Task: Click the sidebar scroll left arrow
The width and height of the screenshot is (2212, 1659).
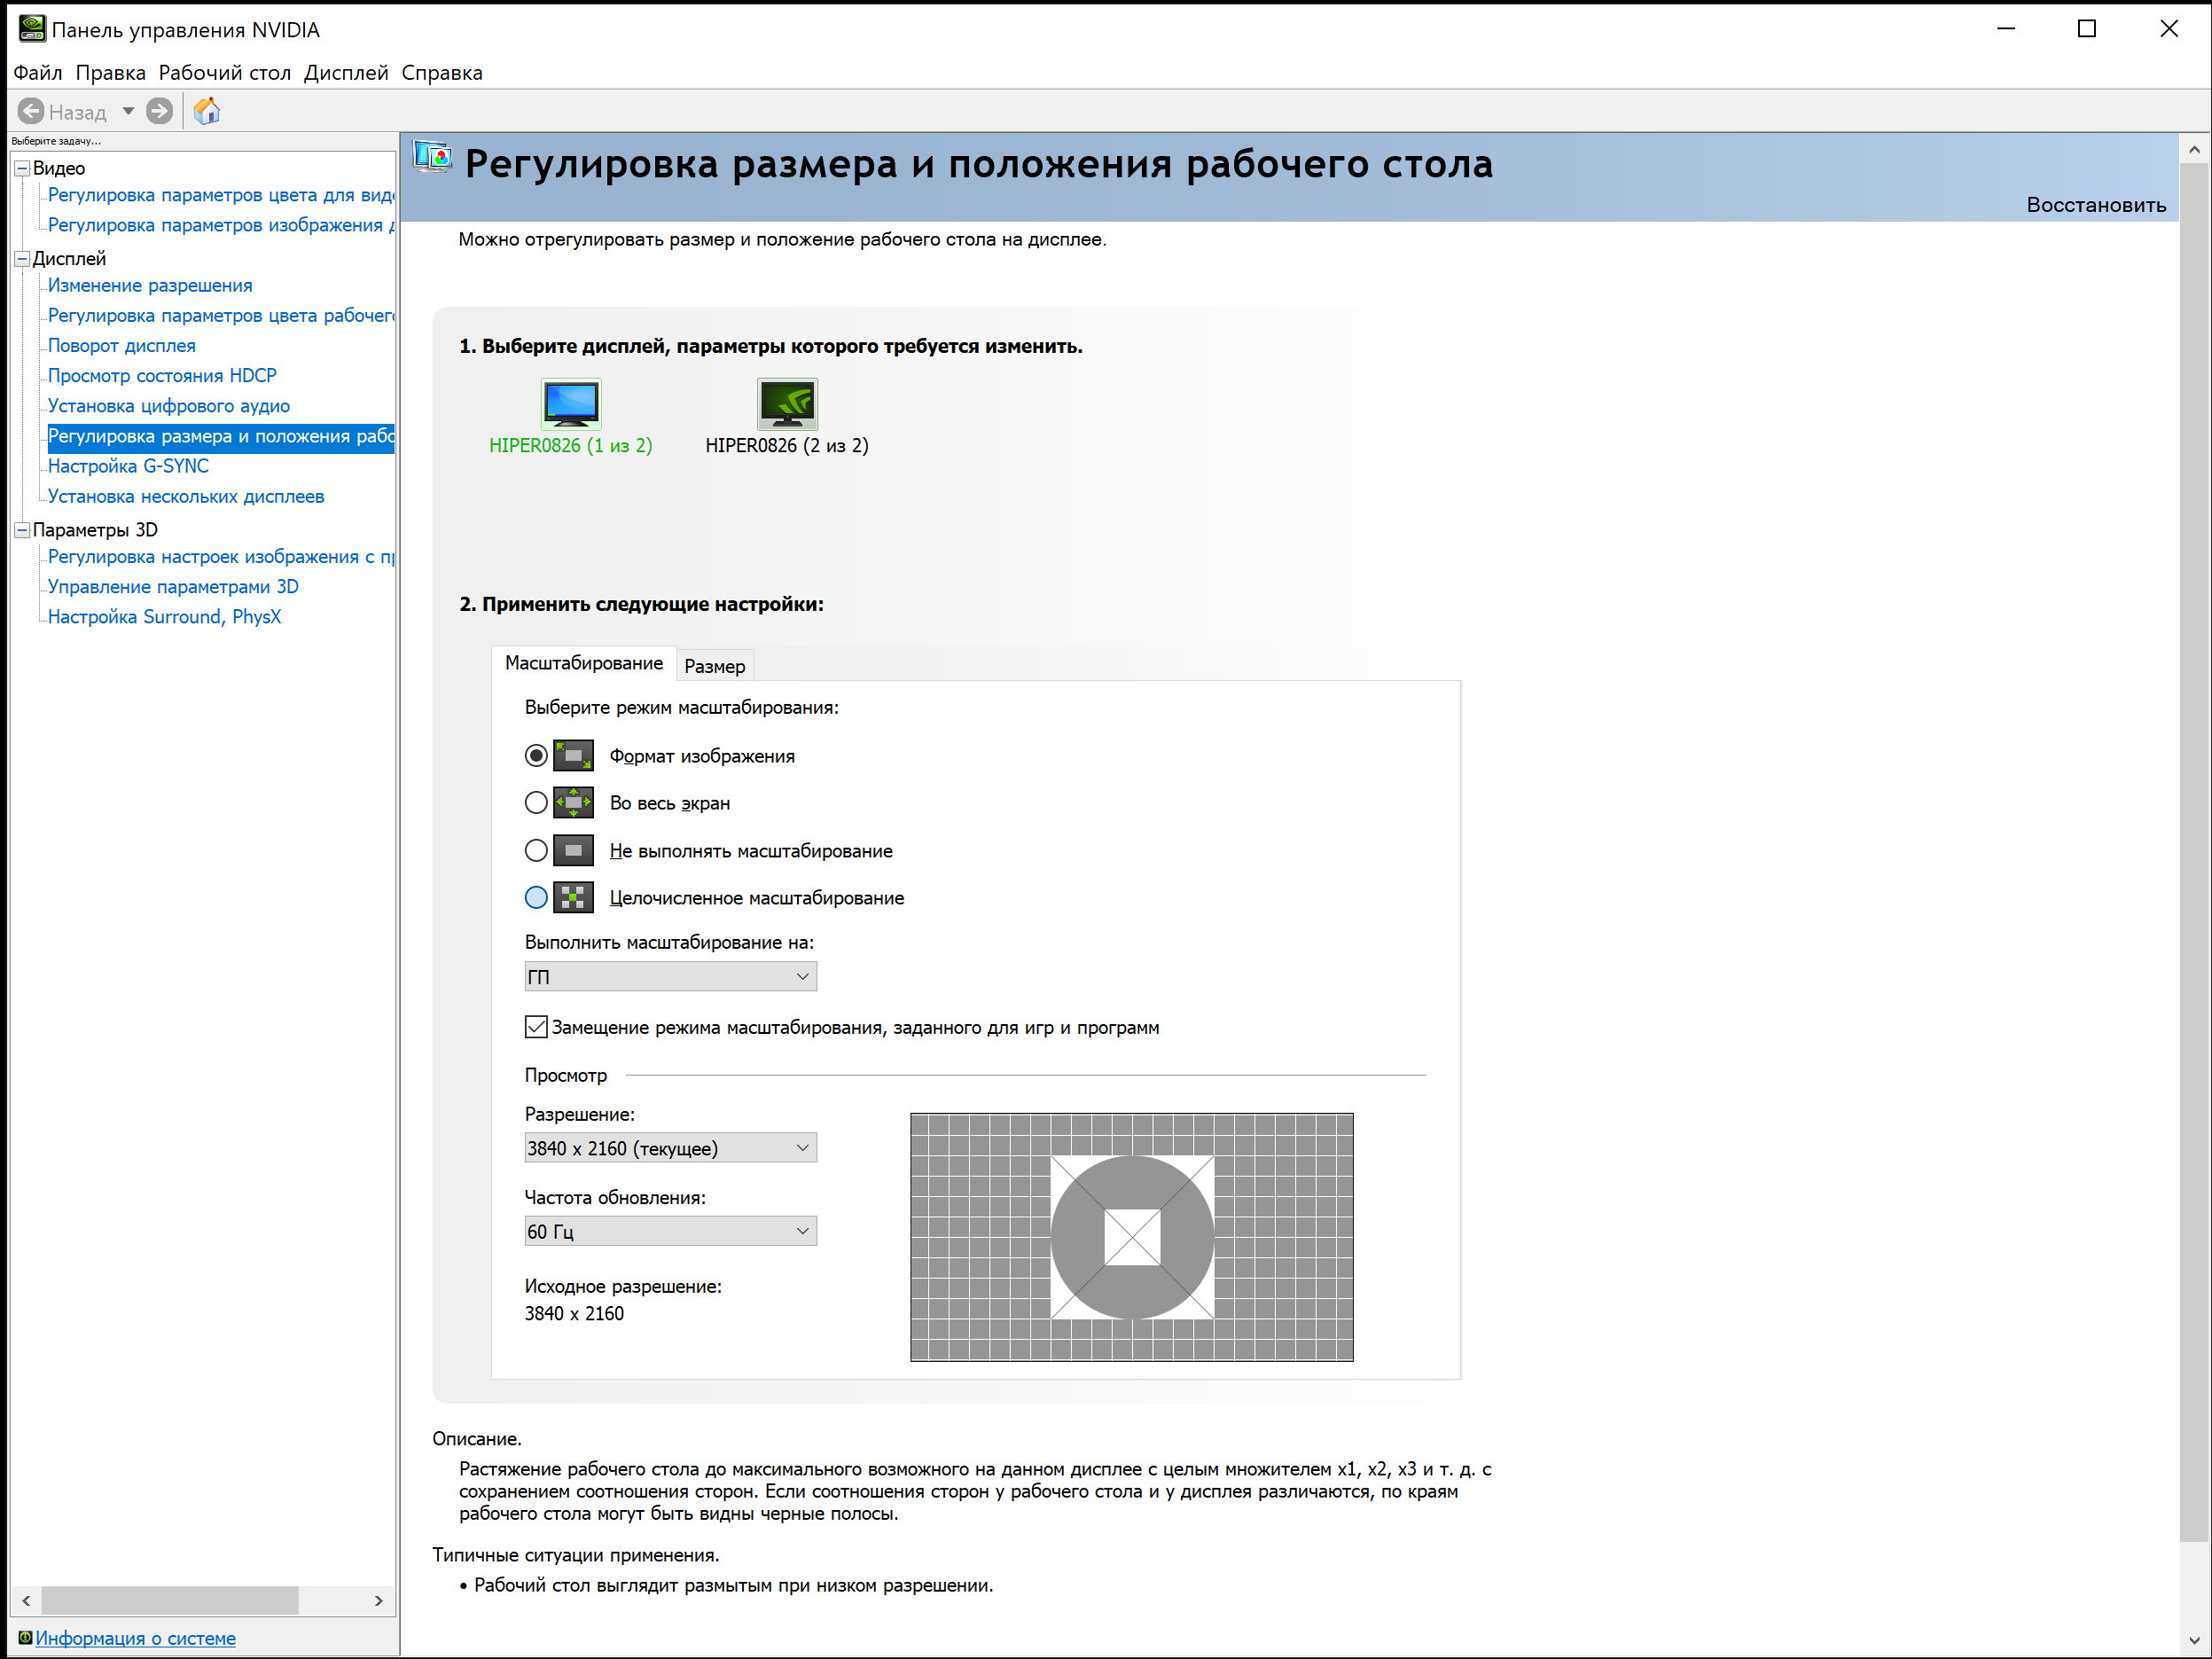Action: tap(27, 1600)
